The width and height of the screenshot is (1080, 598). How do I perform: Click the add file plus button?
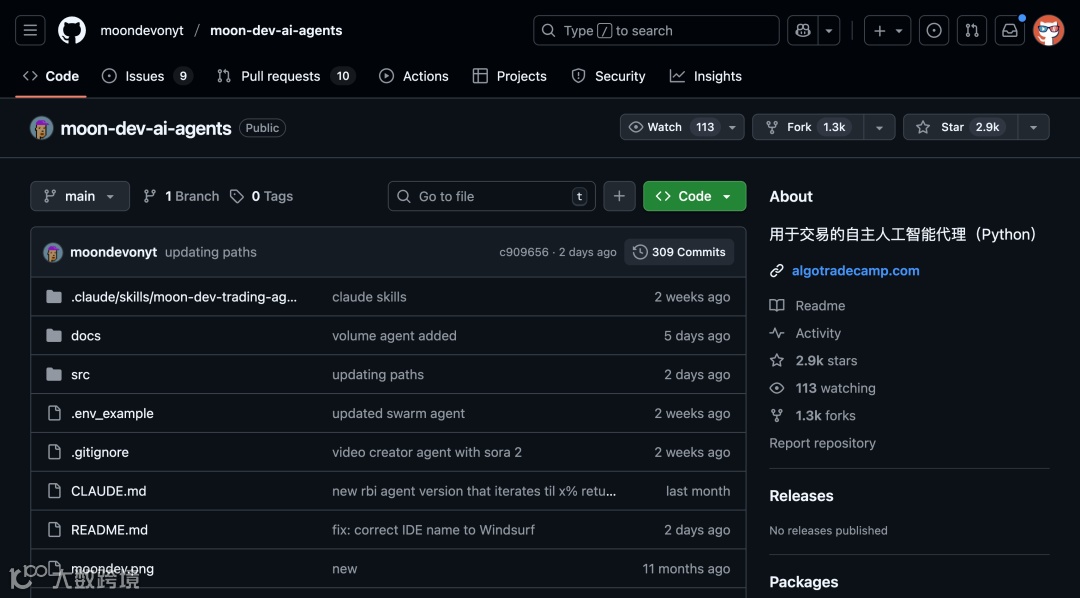click(x=619, y=196)
